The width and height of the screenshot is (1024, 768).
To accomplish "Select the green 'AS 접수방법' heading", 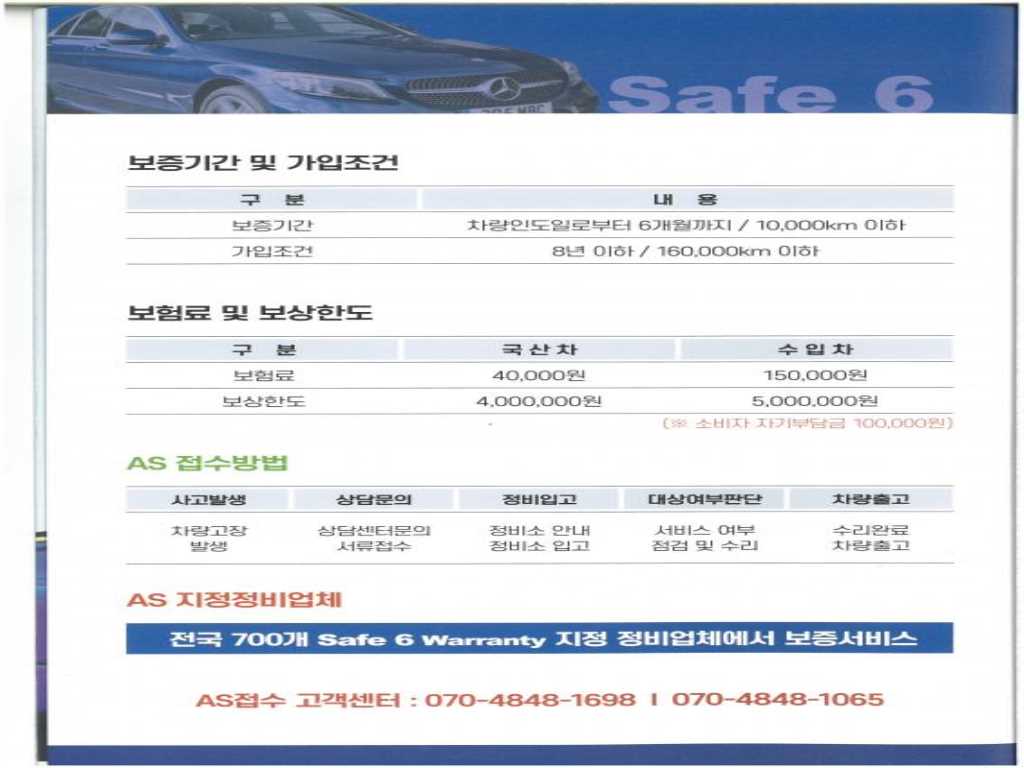I will point(208,463).
